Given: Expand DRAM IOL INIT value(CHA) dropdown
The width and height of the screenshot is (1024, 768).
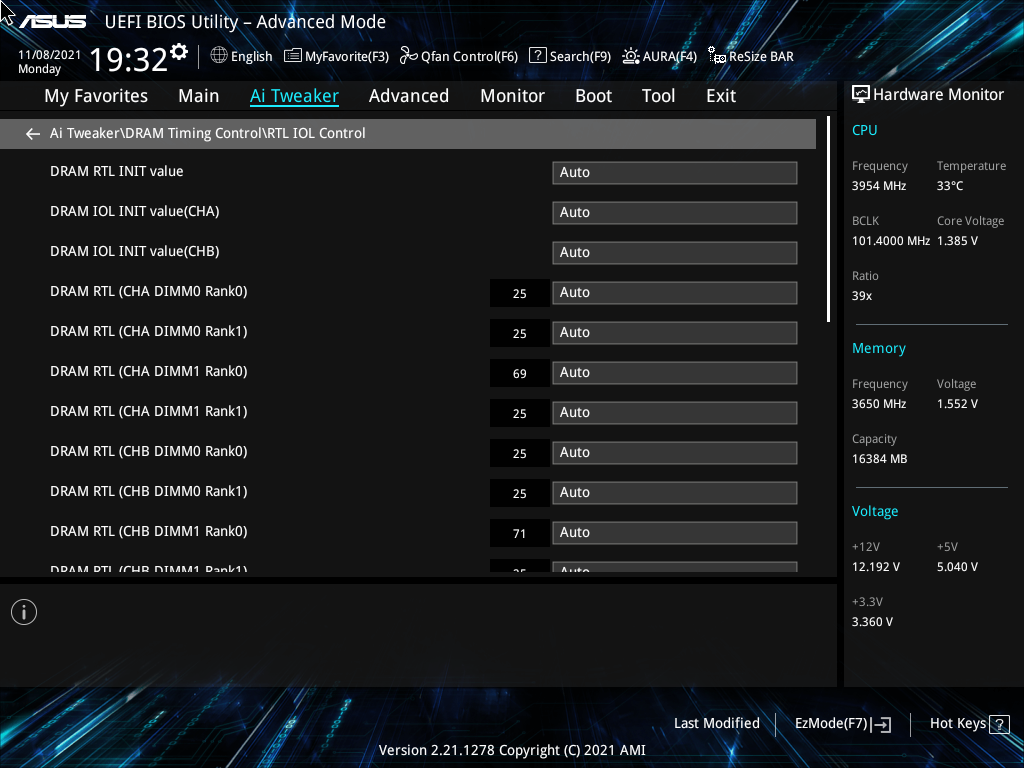Looking at the screenshot, I should click(675, 212).
